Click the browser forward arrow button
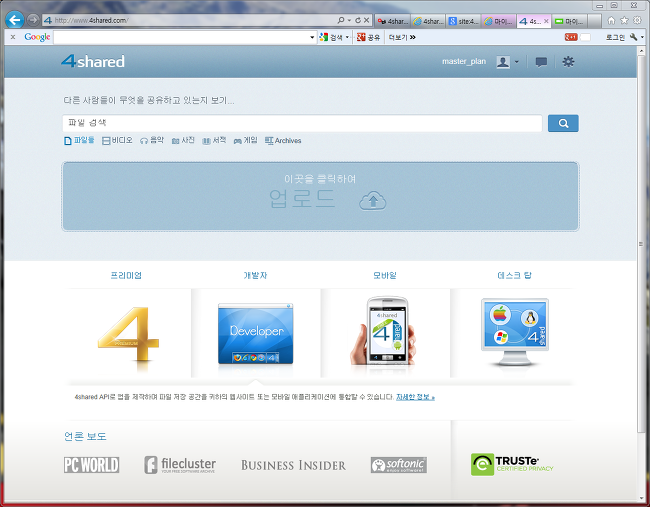The height and width of the screenshot is (507, 650). (33, 20)
